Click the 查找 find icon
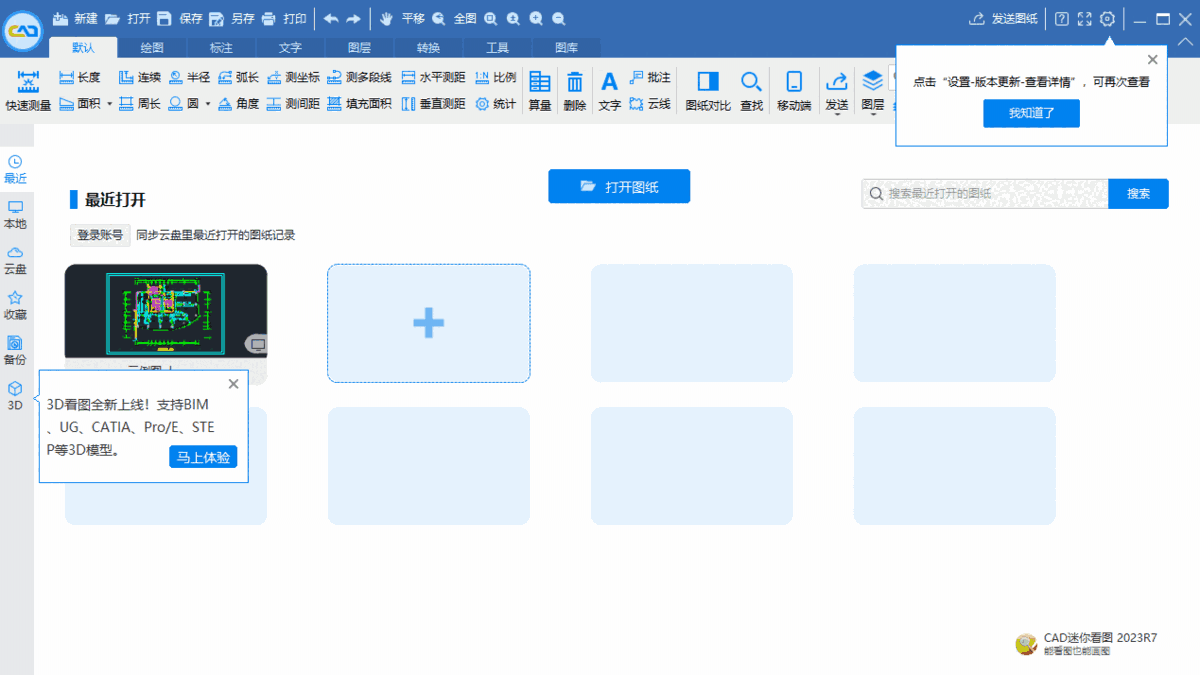The height and width of the screenshot is (675, 1200). coord(751,89)
